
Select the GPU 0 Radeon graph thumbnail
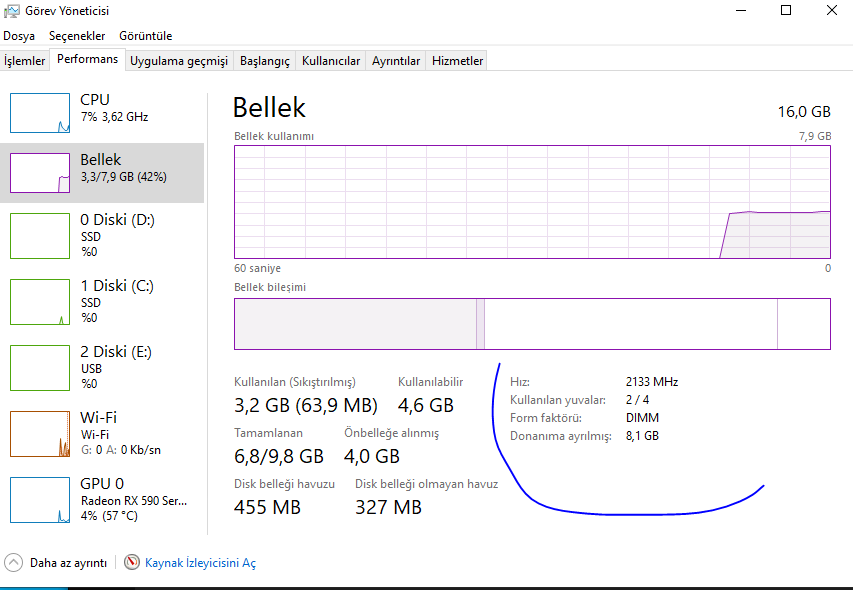[x=40, y=500]
